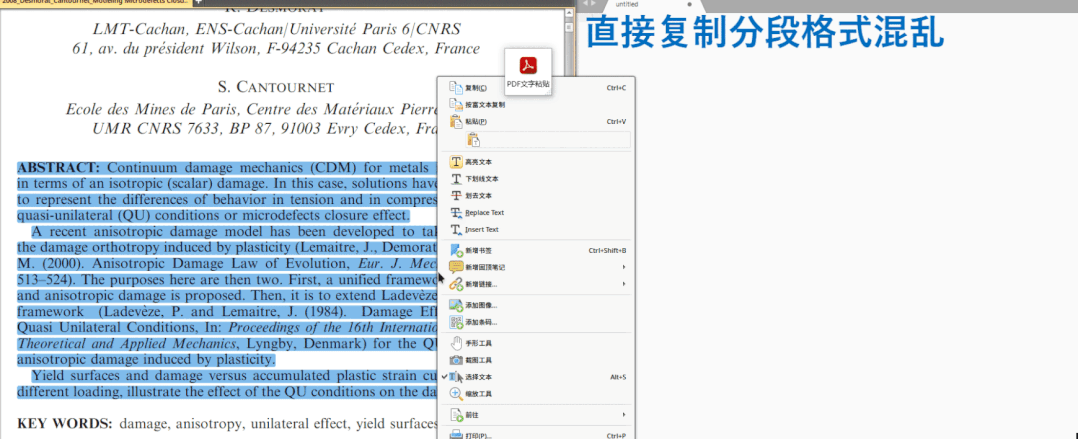
Task: Expand the 前往 go-to submenu
Action: coord(536,415)
